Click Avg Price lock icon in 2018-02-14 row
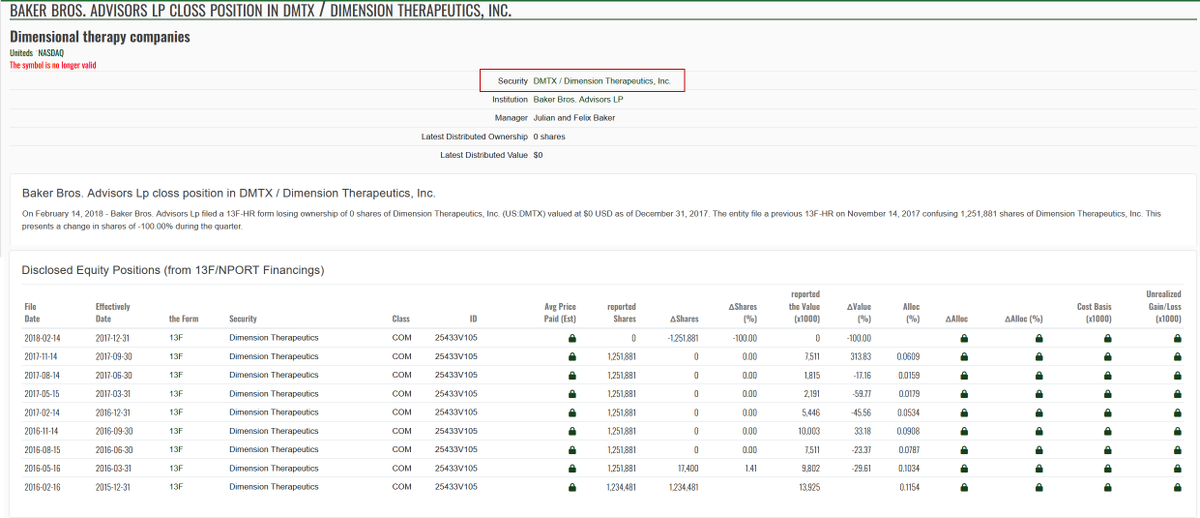Image resolution: width=1200 pixels, height=518 pixels. click(572, 338)
